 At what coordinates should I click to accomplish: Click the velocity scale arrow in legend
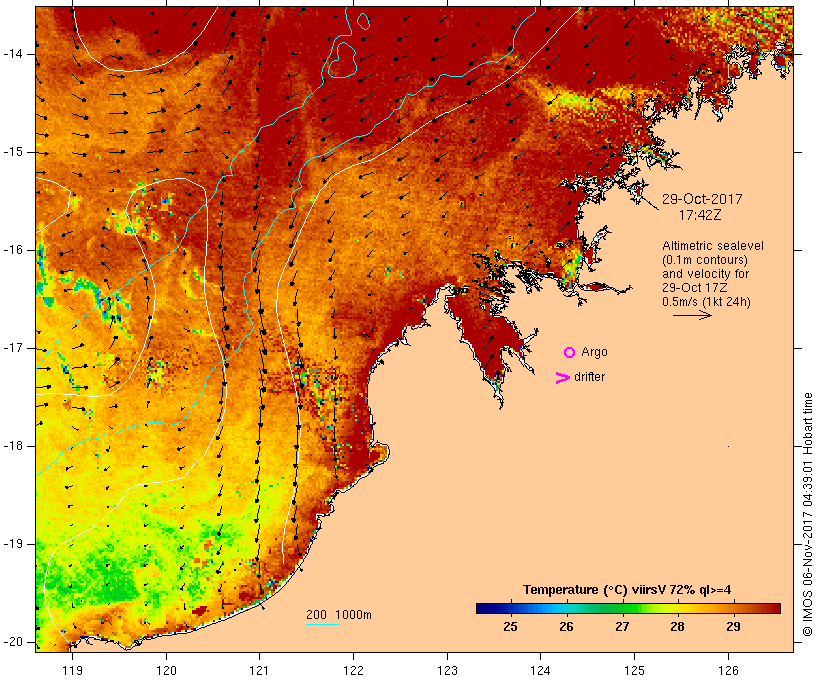[x=692, y=315]
